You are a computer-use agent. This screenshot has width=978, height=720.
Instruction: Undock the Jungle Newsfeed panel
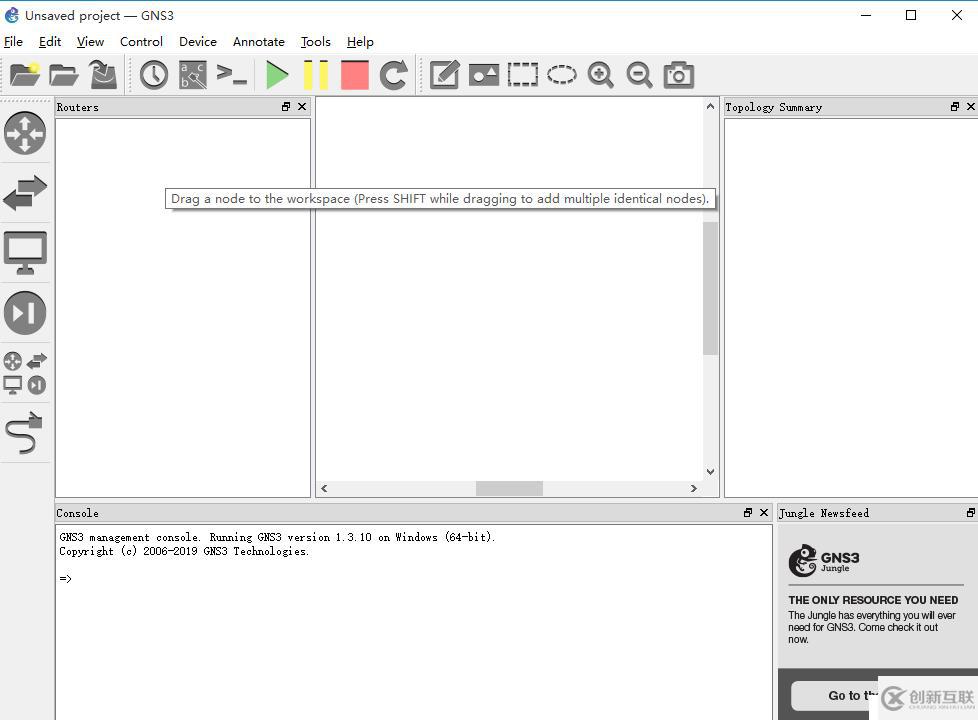click(x=971, y=512)
